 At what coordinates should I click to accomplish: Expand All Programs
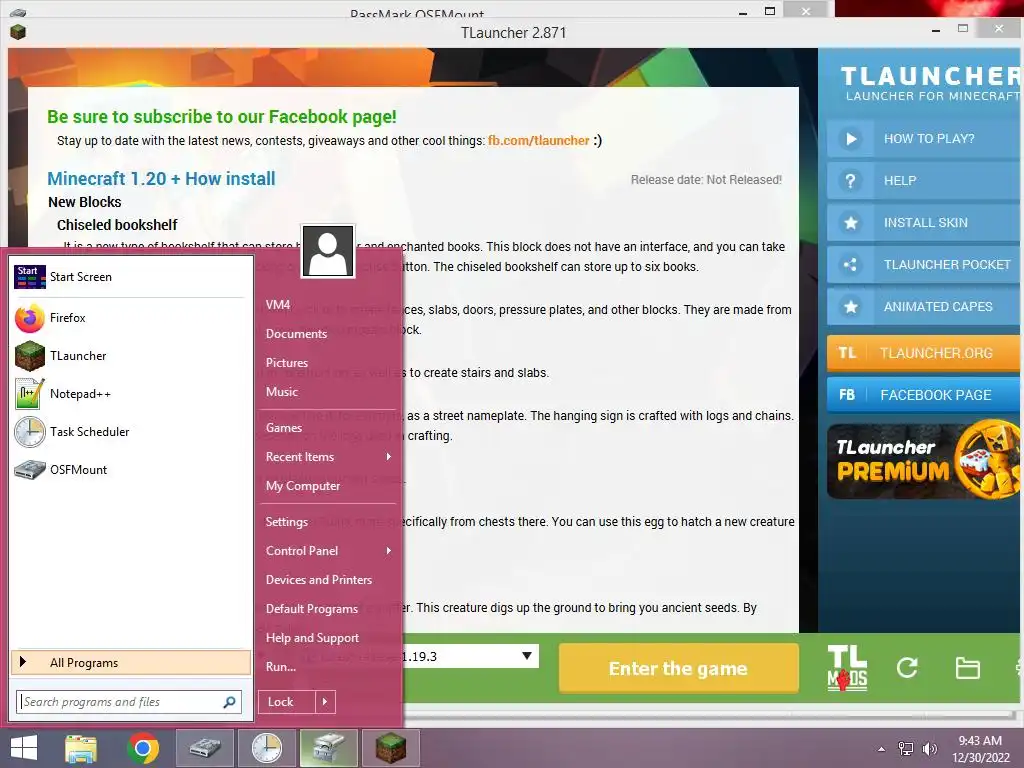131,662
